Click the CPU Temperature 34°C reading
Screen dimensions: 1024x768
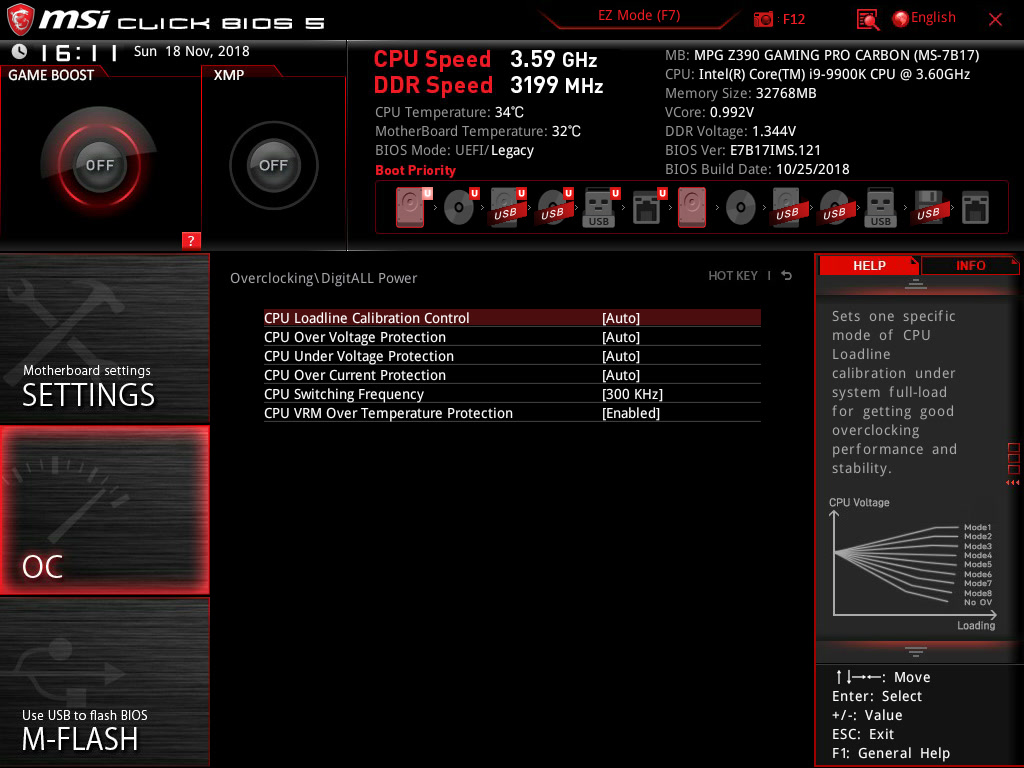click(x=449, y=112)
